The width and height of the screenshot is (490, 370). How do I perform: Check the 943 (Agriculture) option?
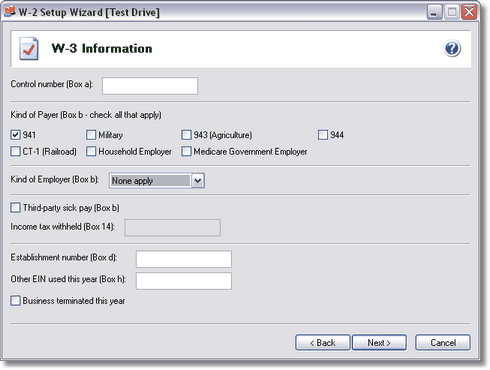tap(186, 135)
